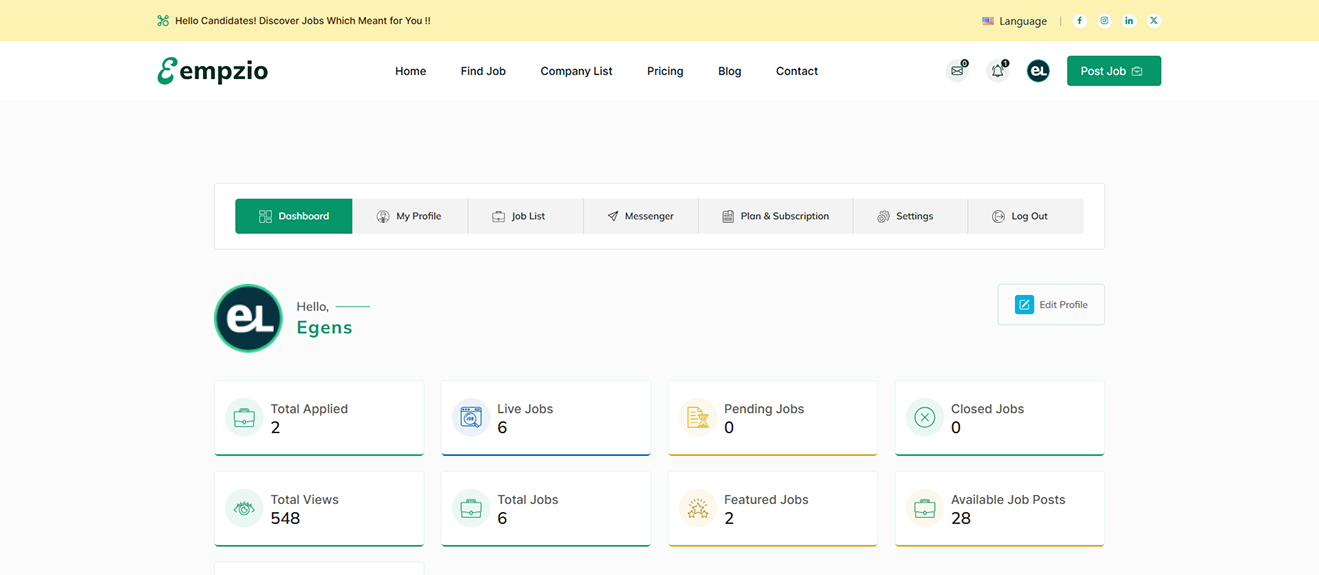
Task: Click the Log Out tab
Action: pos(1025,216)
